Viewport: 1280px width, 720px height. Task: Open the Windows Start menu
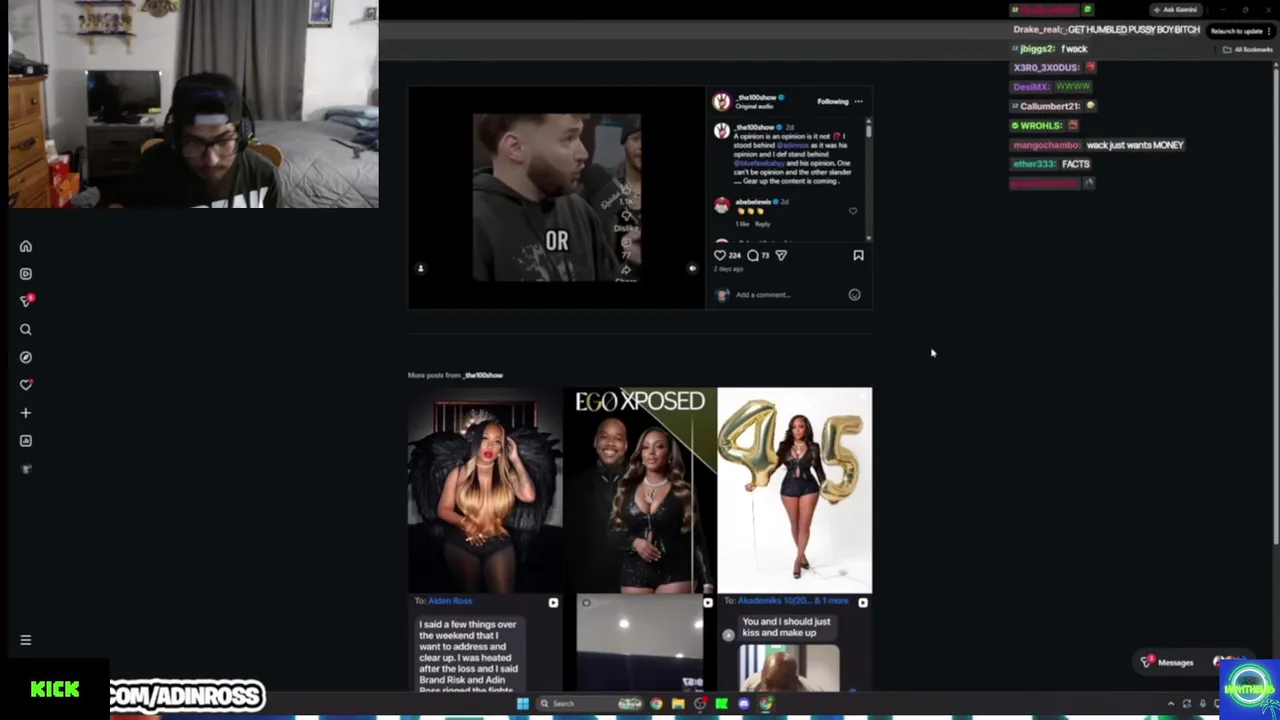pos(522,704)
